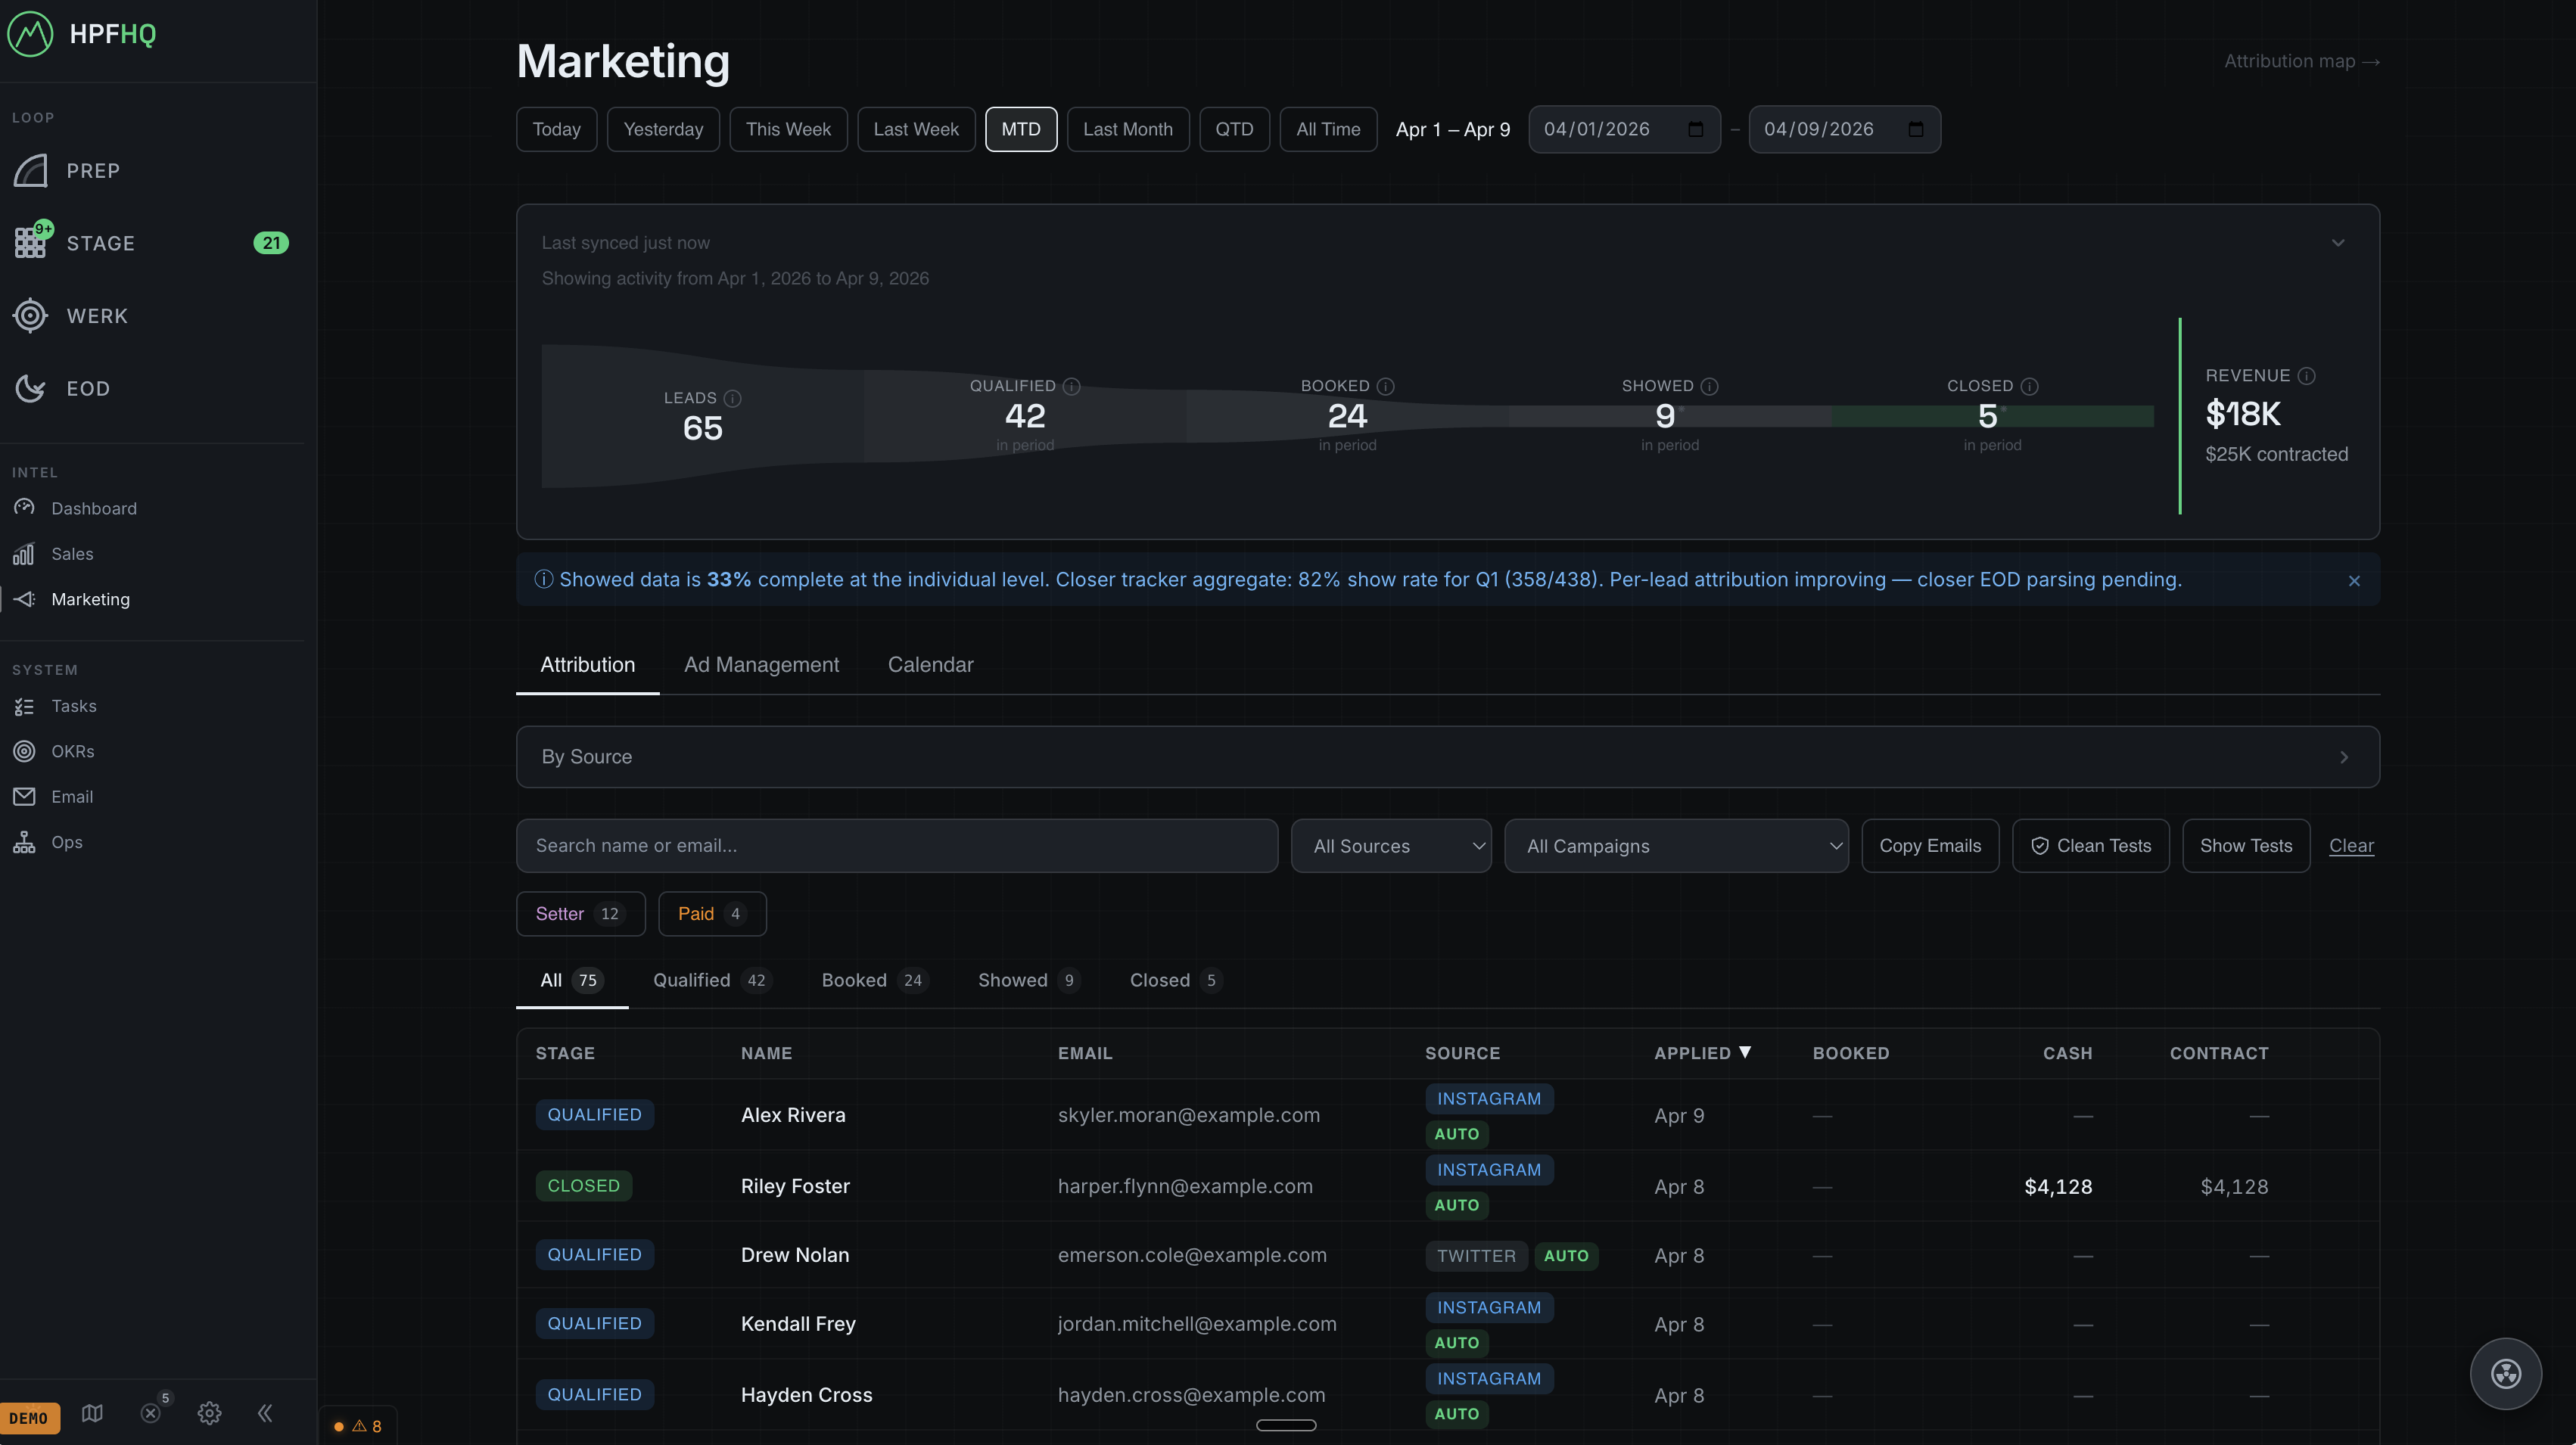Open the PREP section in the sidebar
Screen dimensions: 2576x1445
93,170
